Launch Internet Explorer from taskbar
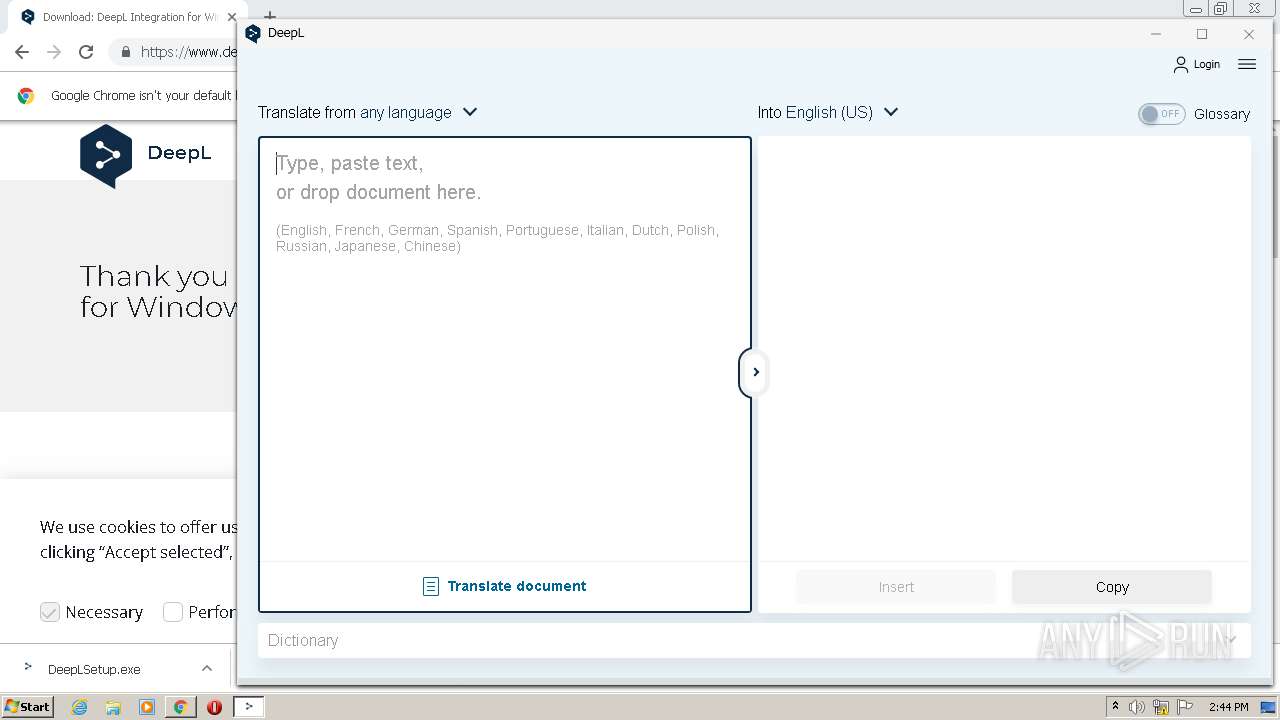The width and height of the screenshot is (1280, 720). tap(79, 707)
